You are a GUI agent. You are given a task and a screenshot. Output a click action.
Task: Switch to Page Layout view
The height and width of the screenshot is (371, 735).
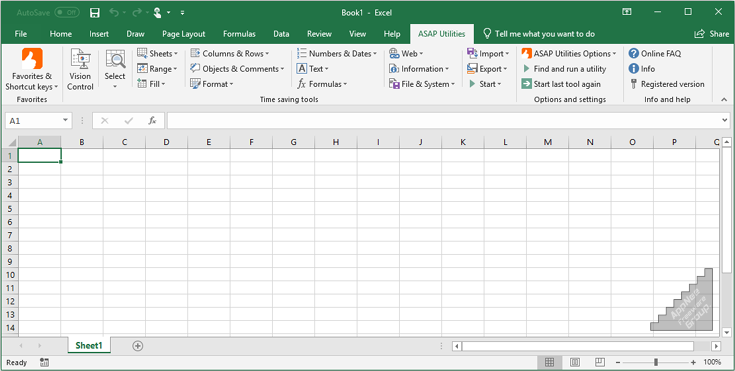[x=574, y=362]
